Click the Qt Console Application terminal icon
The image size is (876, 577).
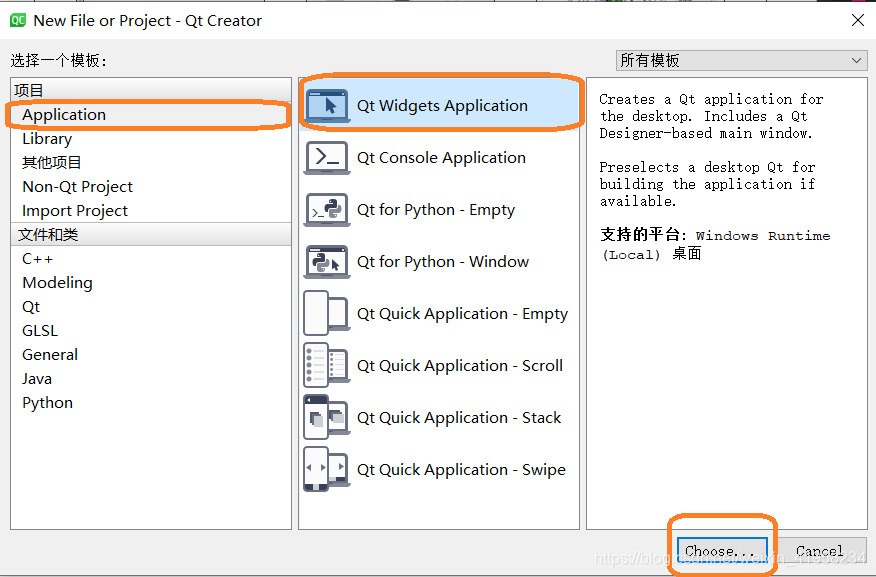327,158
